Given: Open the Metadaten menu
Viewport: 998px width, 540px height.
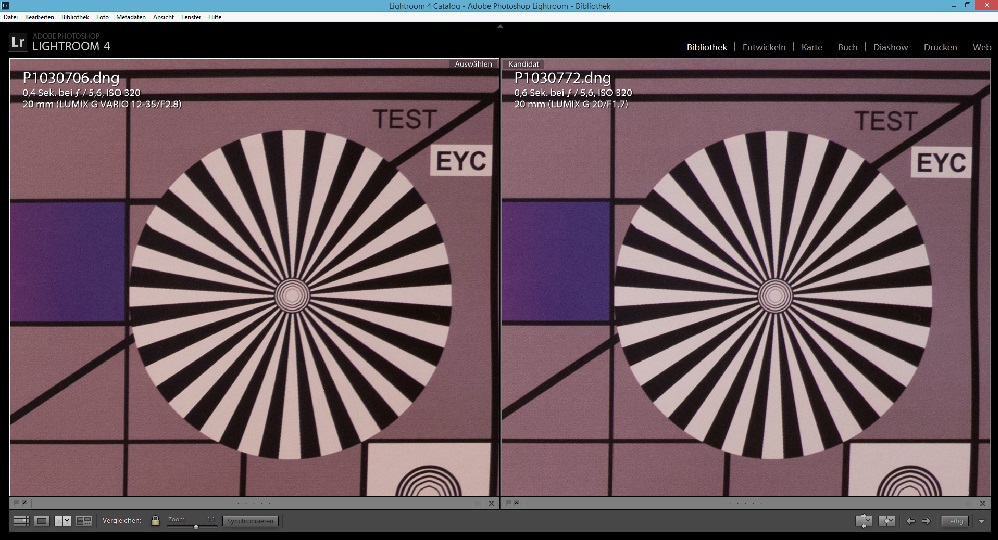Looking at the screenshot, I should 131,17.
